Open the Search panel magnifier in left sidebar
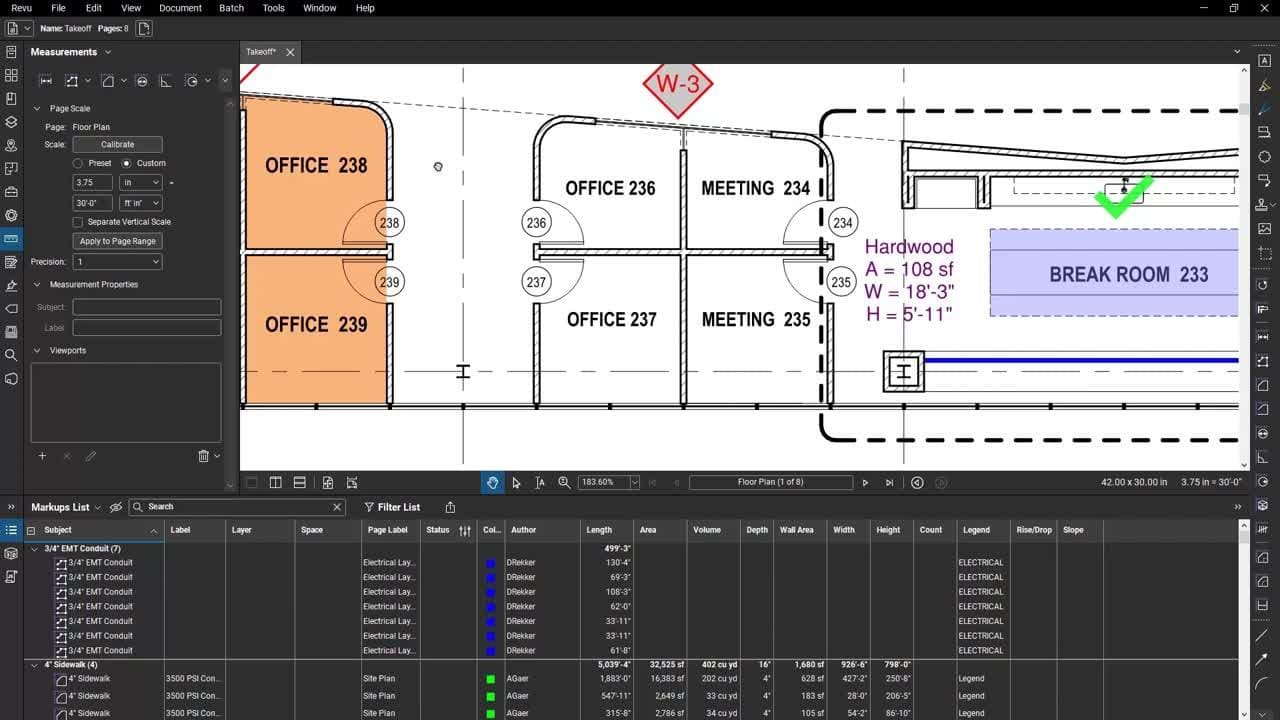The height and width of the screenshot is (720, 1280). pyautogui.click(x=11, y=355)
